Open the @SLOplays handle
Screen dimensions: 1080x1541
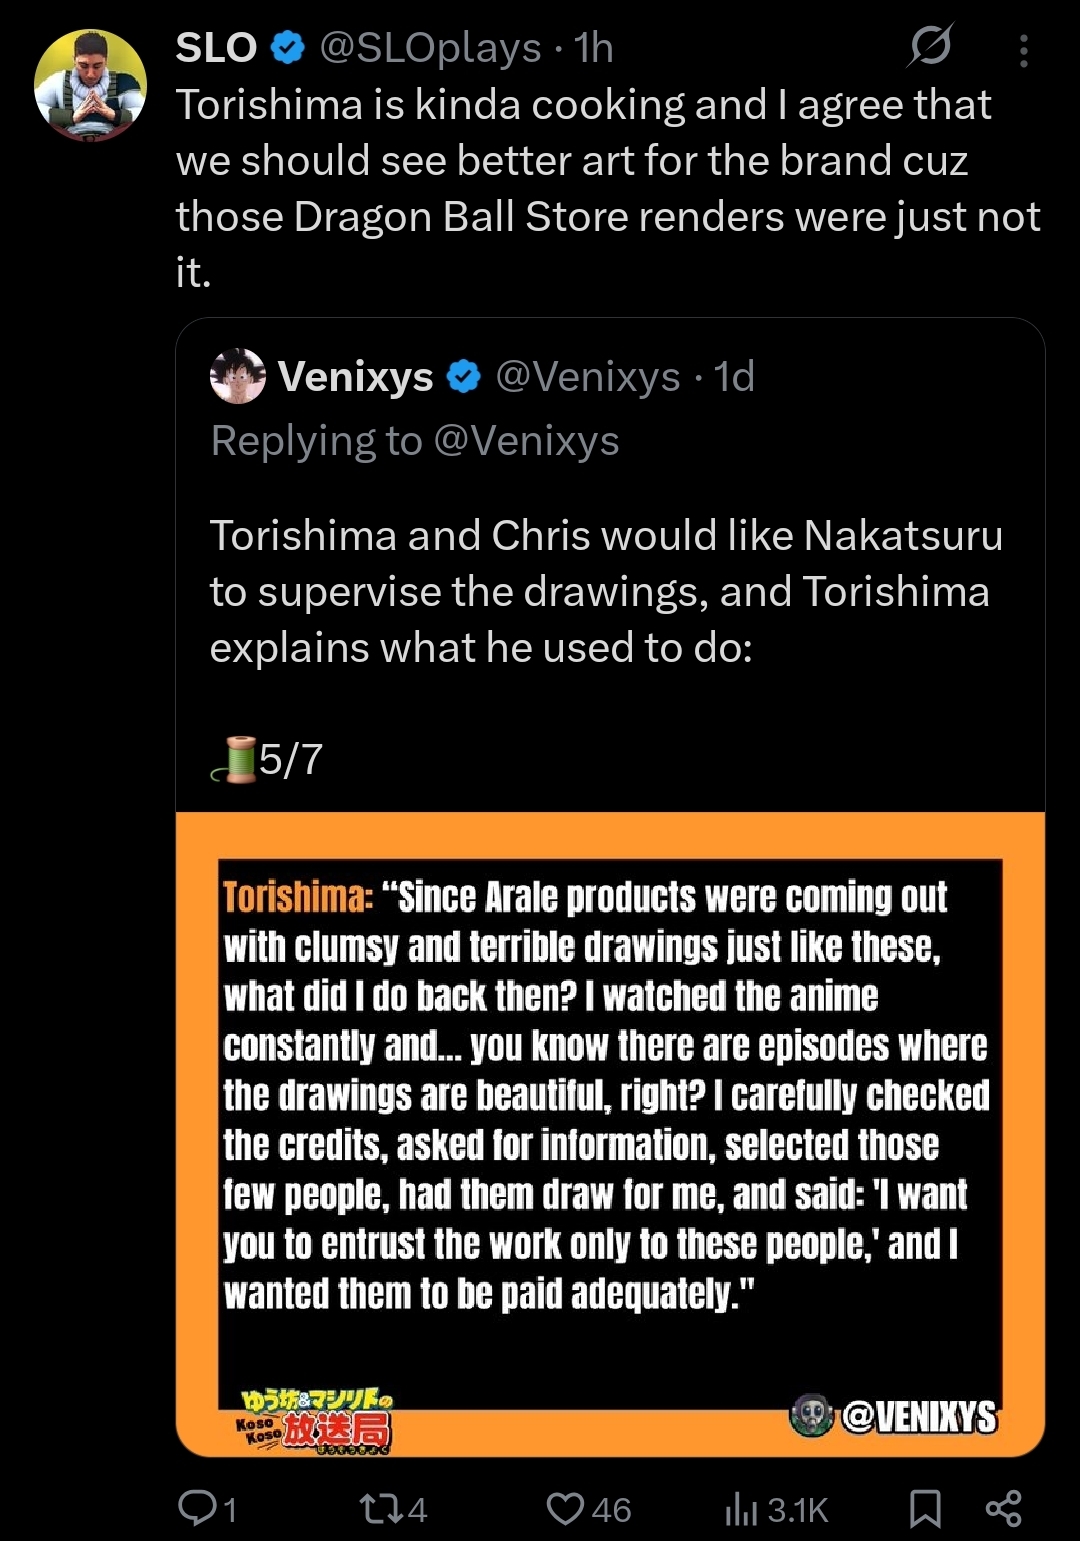(430, 48)
